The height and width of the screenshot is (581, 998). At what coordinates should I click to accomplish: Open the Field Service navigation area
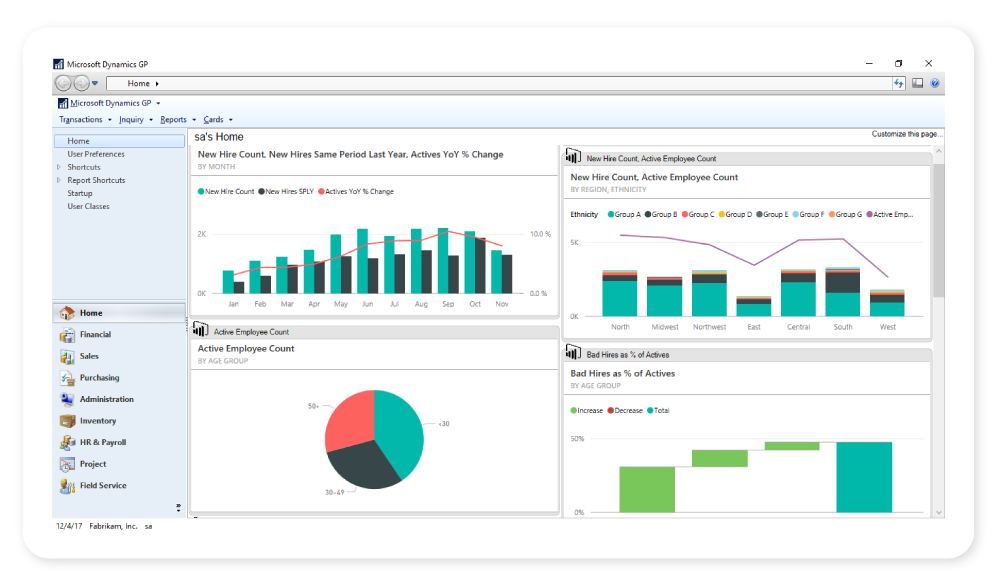click(119, 486)
